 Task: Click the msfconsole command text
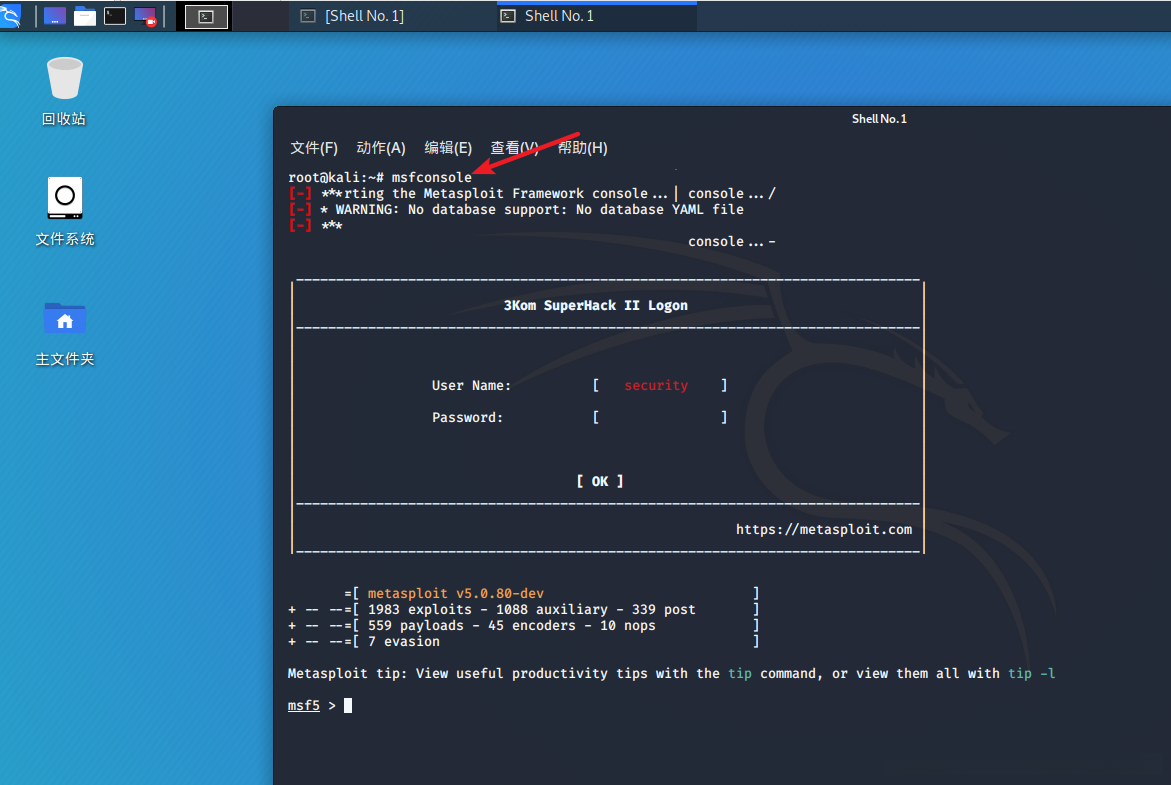(x=431, y=178)
